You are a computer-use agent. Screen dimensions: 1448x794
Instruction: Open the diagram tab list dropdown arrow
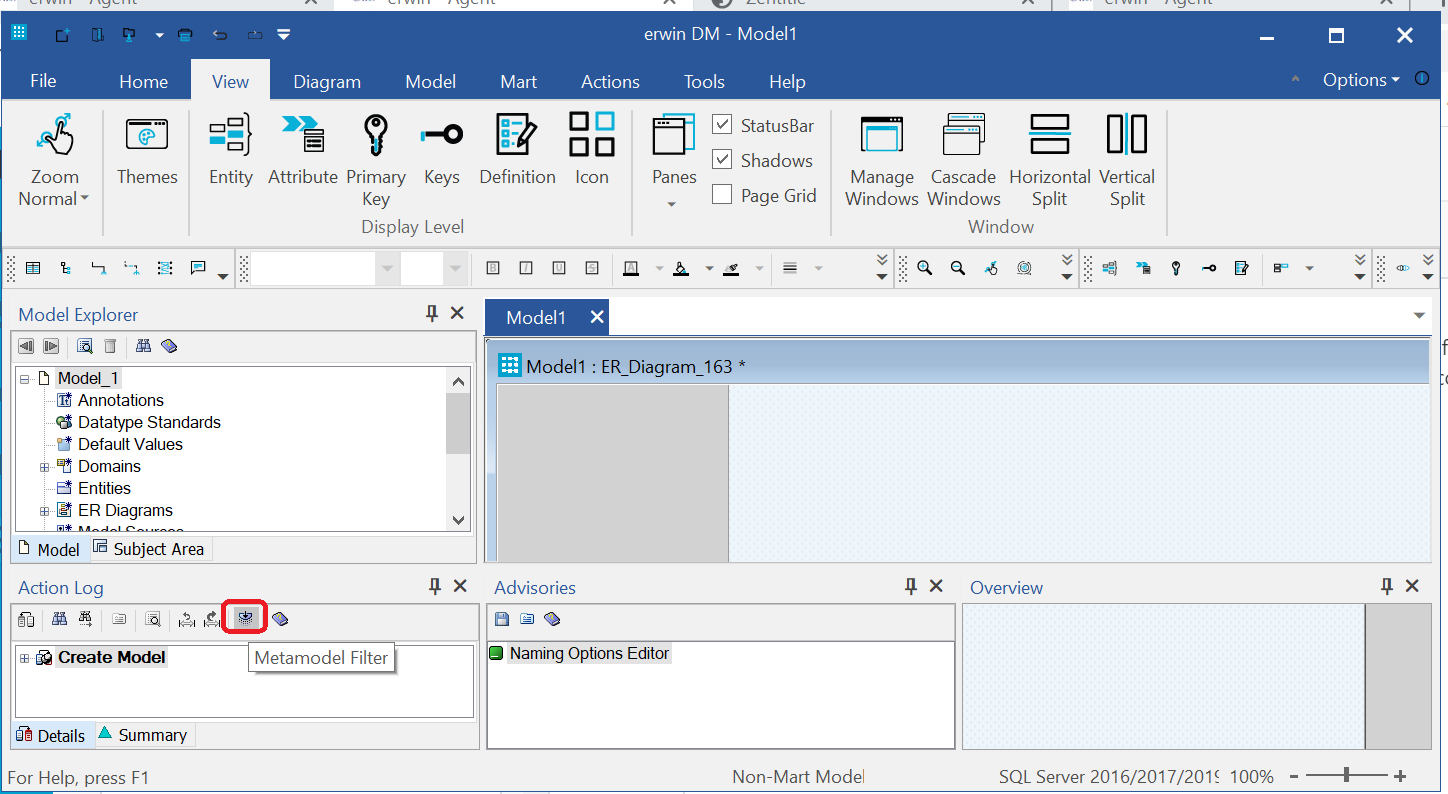click(x=1420, y=317)
